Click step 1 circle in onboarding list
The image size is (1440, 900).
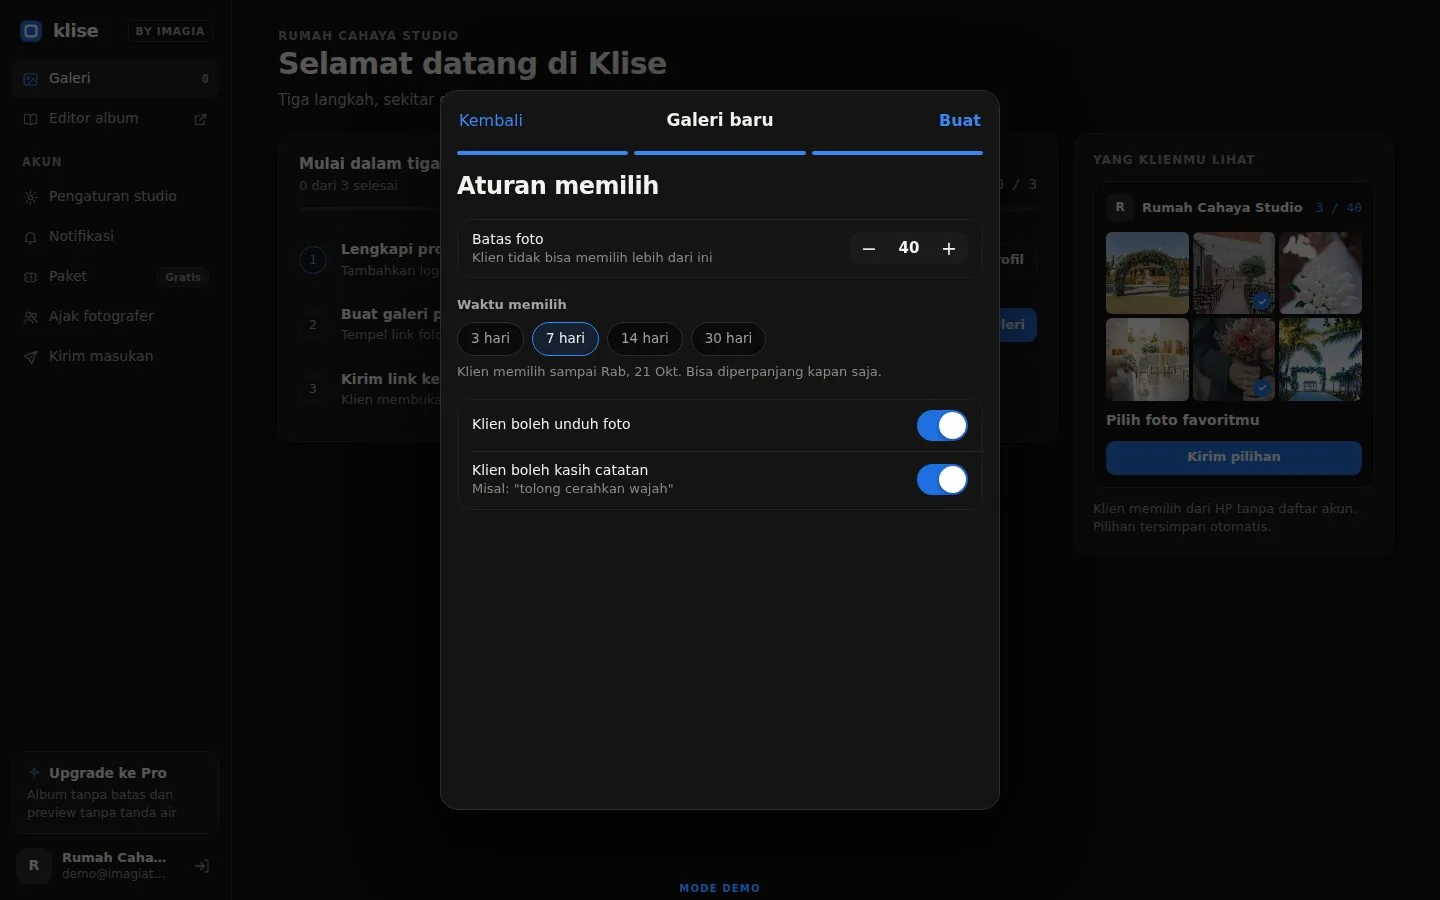point(313,260)
